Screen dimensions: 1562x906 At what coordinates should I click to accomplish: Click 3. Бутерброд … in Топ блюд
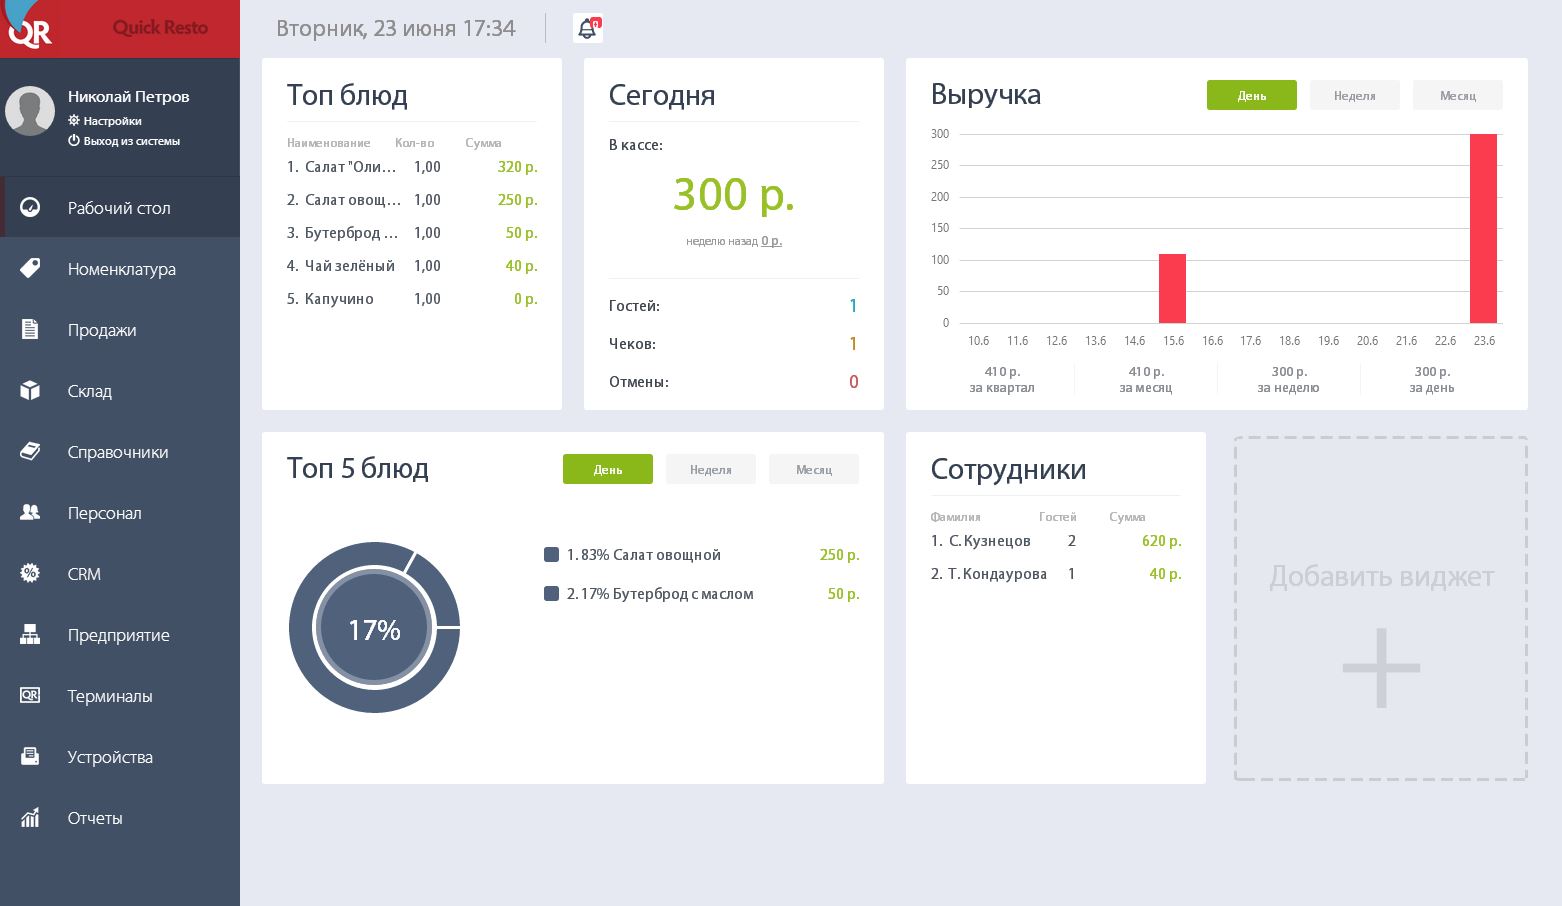coord(412,233)
